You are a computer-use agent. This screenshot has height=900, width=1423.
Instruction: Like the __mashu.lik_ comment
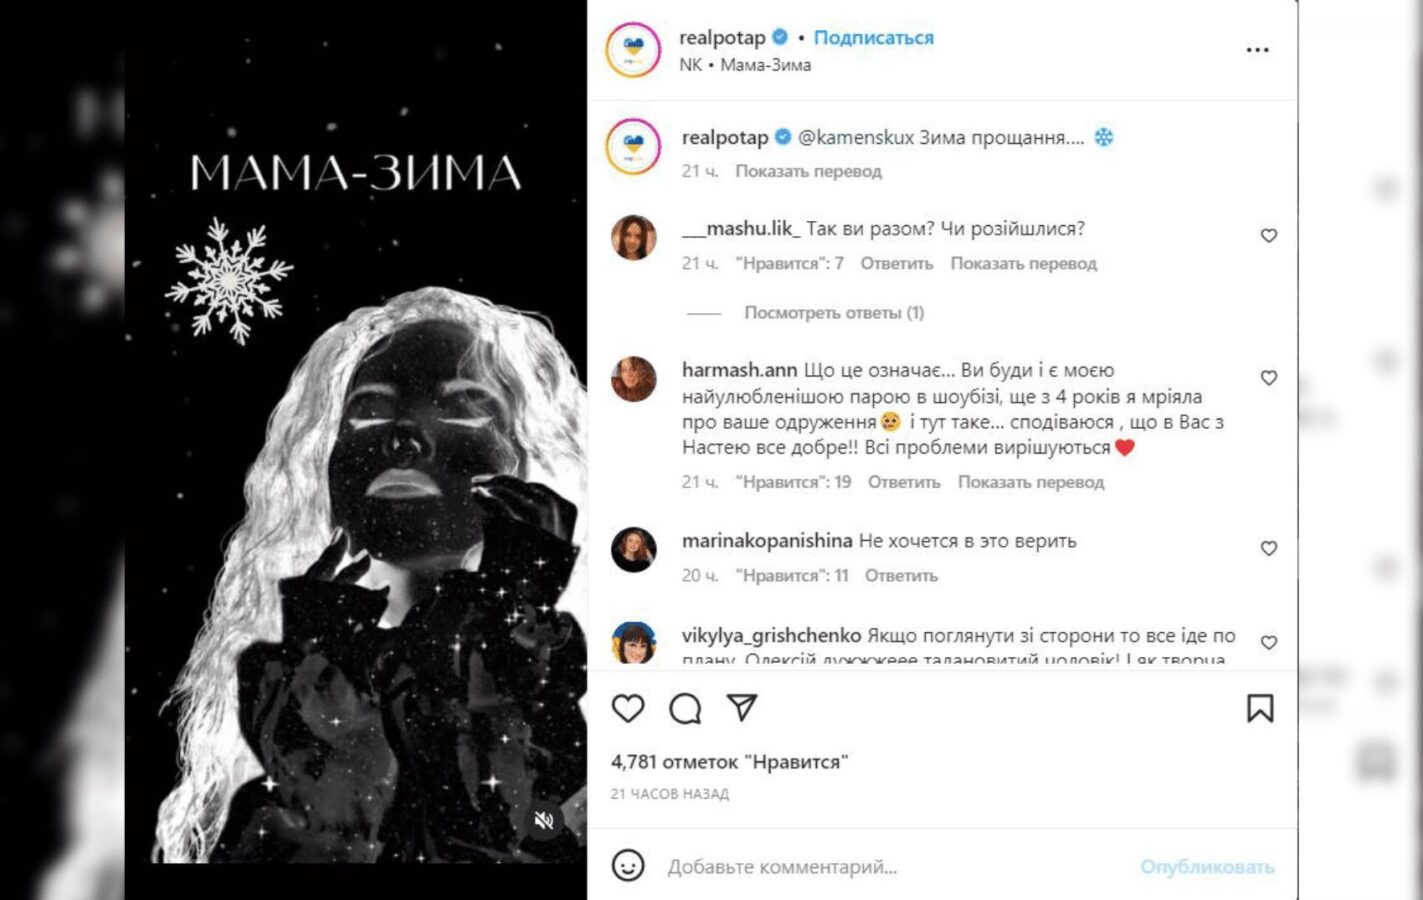click(x=1268, y=235)
